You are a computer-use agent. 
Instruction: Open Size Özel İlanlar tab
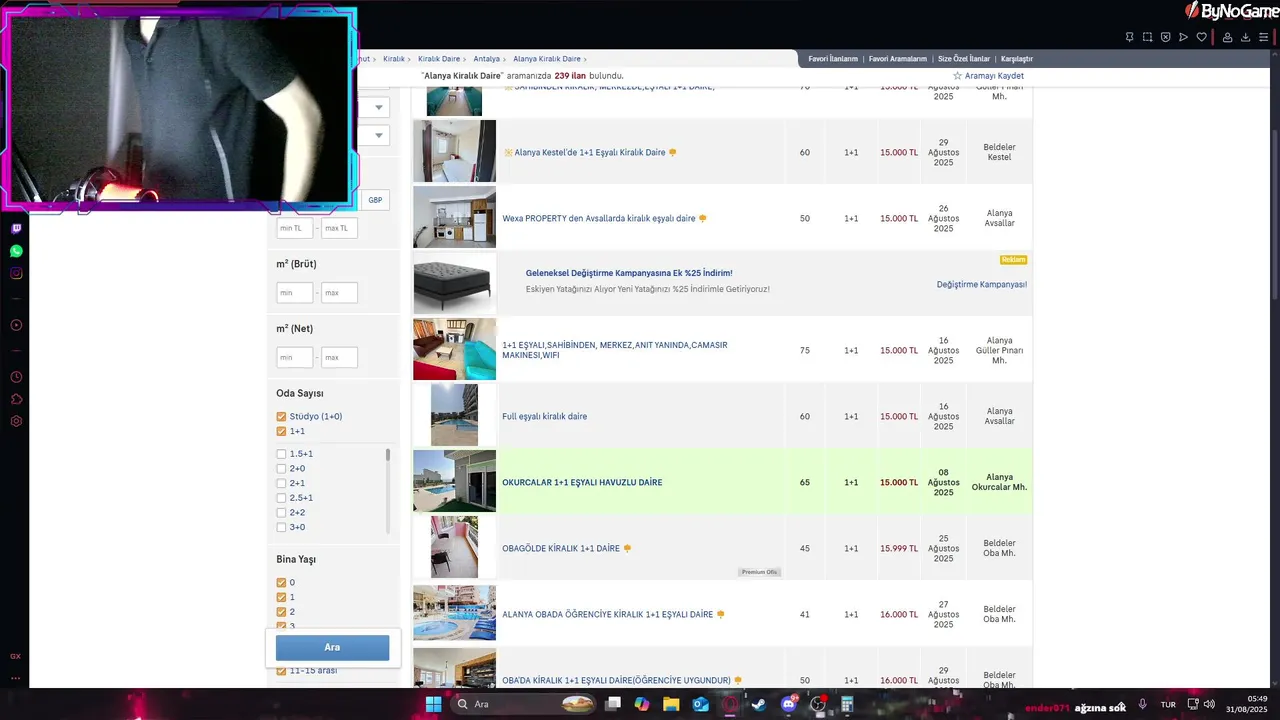point(964,59)
